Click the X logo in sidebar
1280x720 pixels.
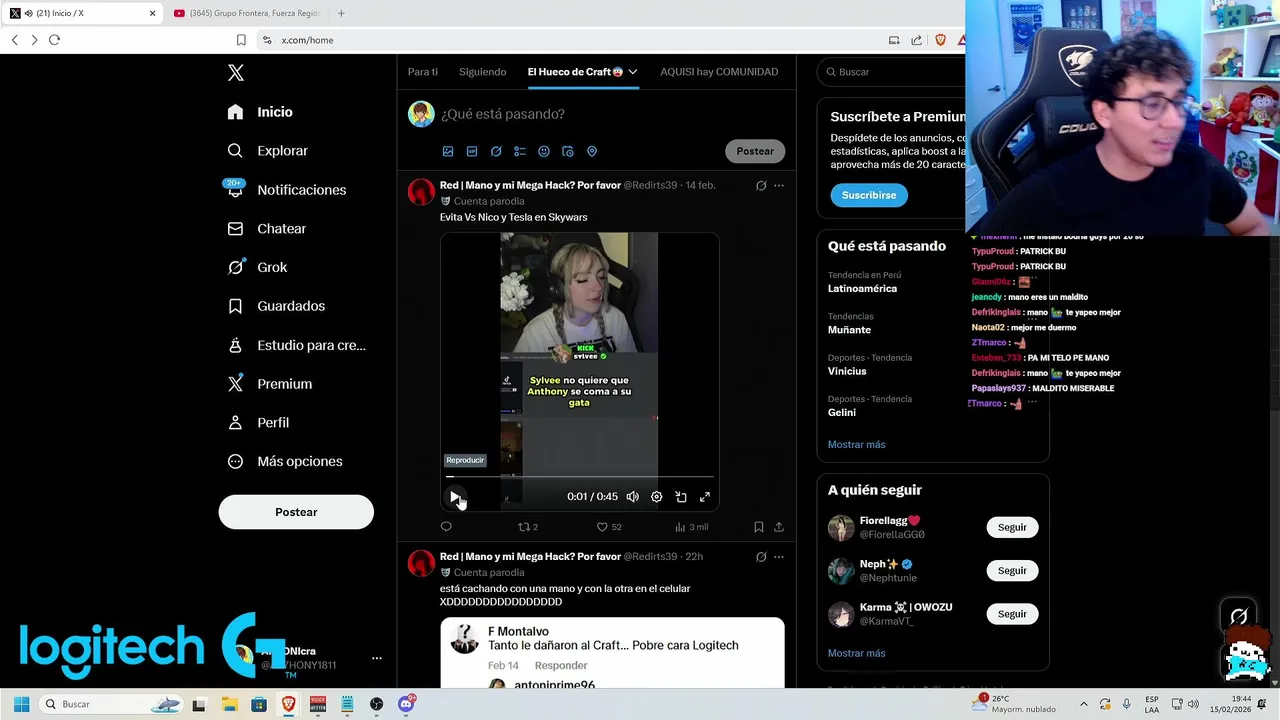click(236, 73)
